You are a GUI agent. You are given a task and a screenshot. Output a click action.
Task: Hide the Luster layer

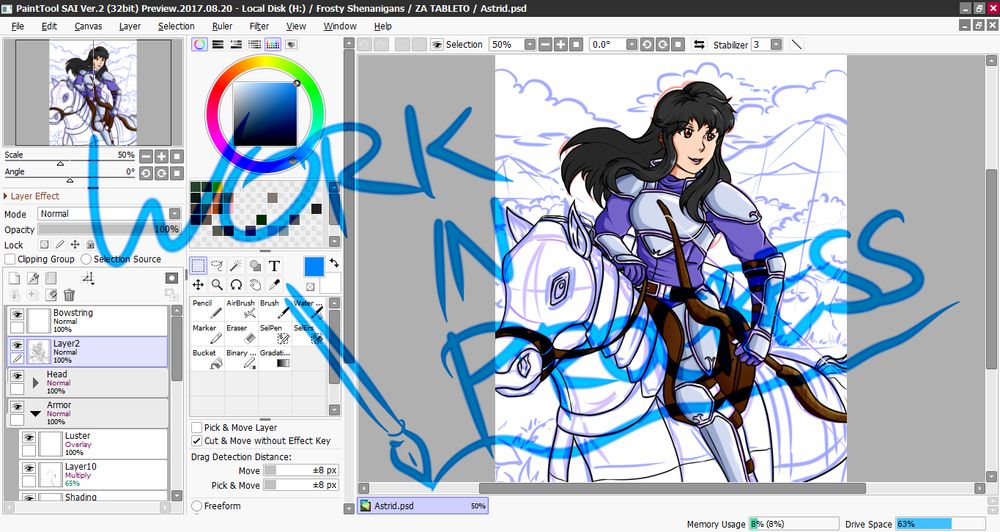pyautogui.click(x=29, y=438)
